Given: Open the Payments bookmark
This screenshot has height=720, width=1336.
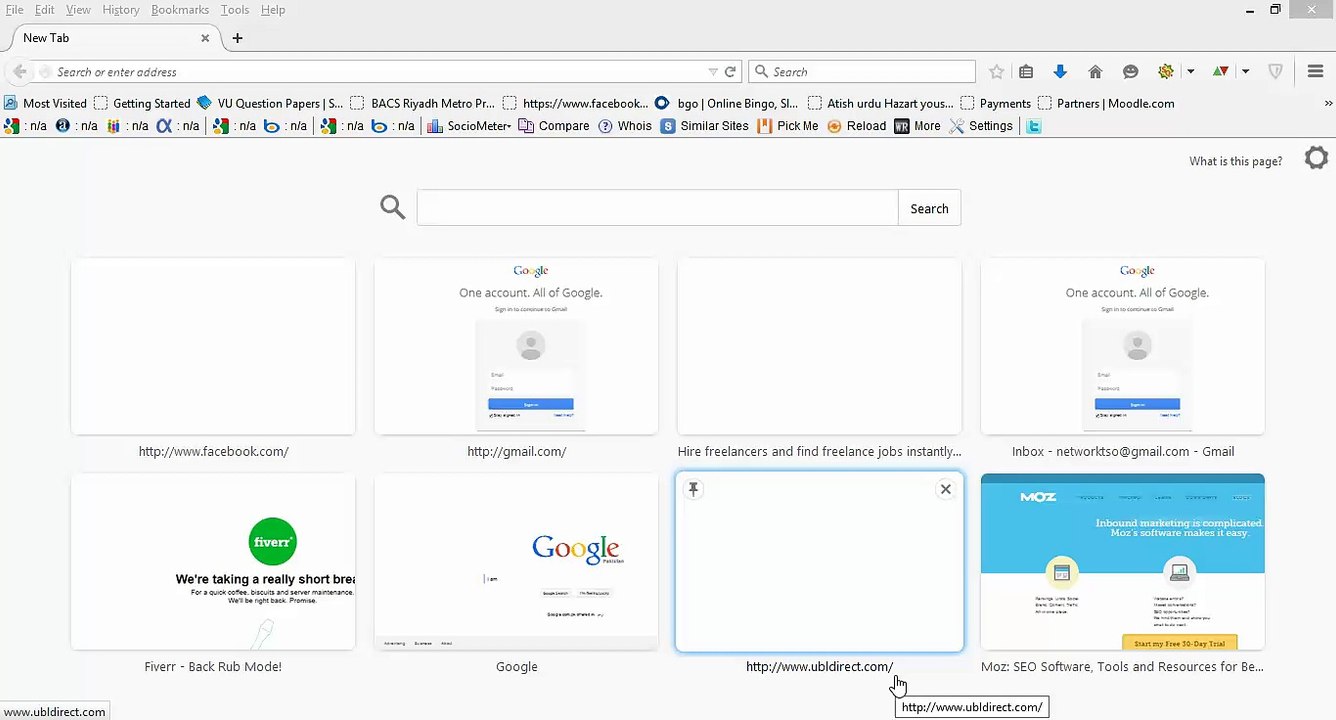Looking at the screenshot, I should [x=996, y=103].
